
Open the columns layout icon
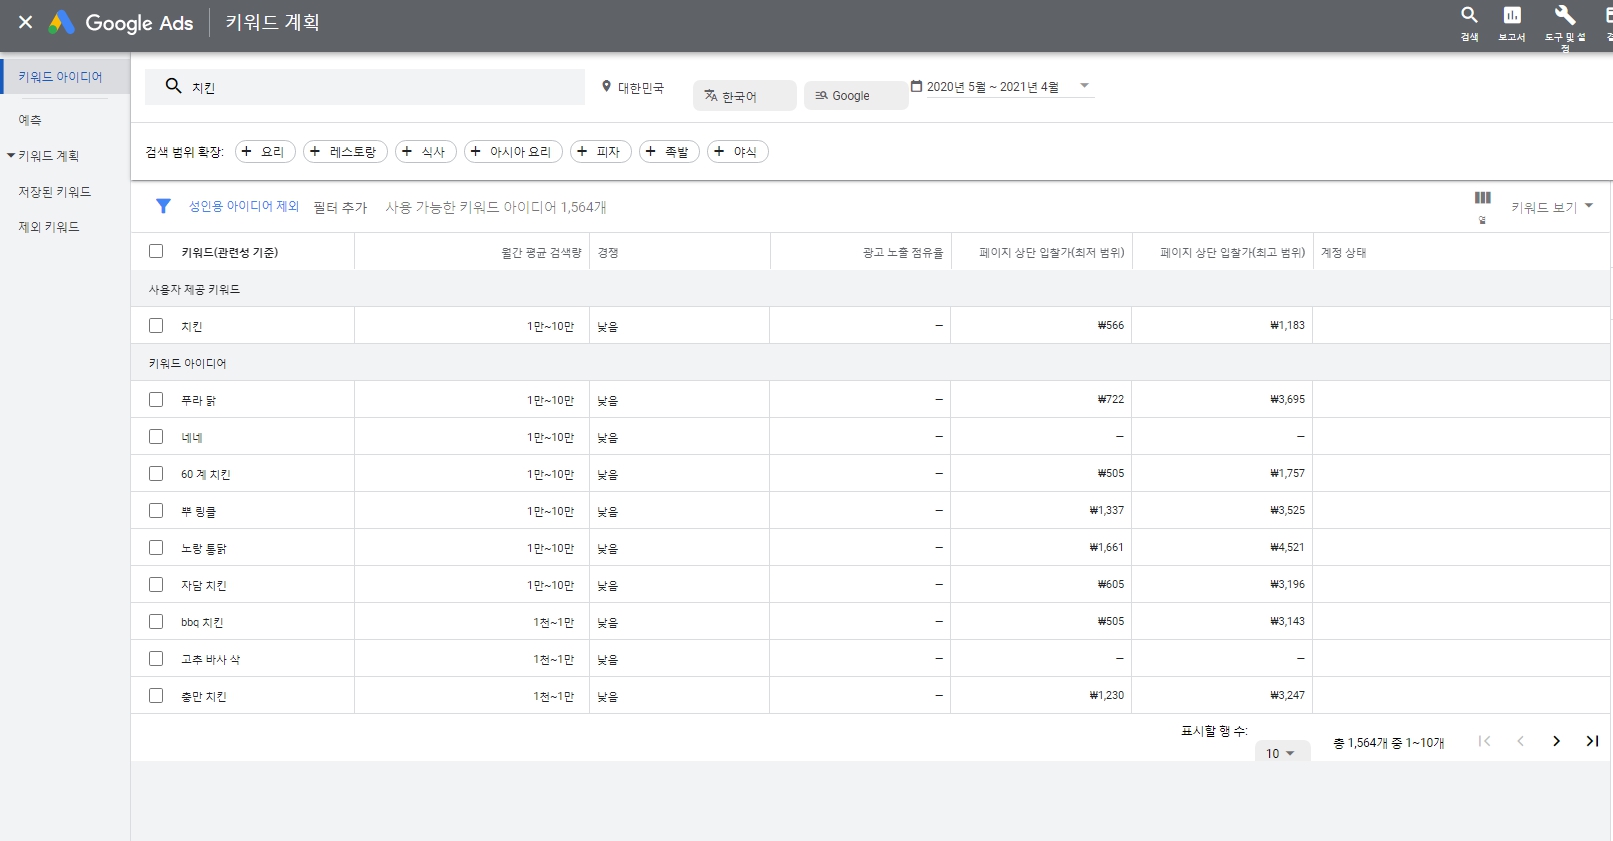(1482, 198)
